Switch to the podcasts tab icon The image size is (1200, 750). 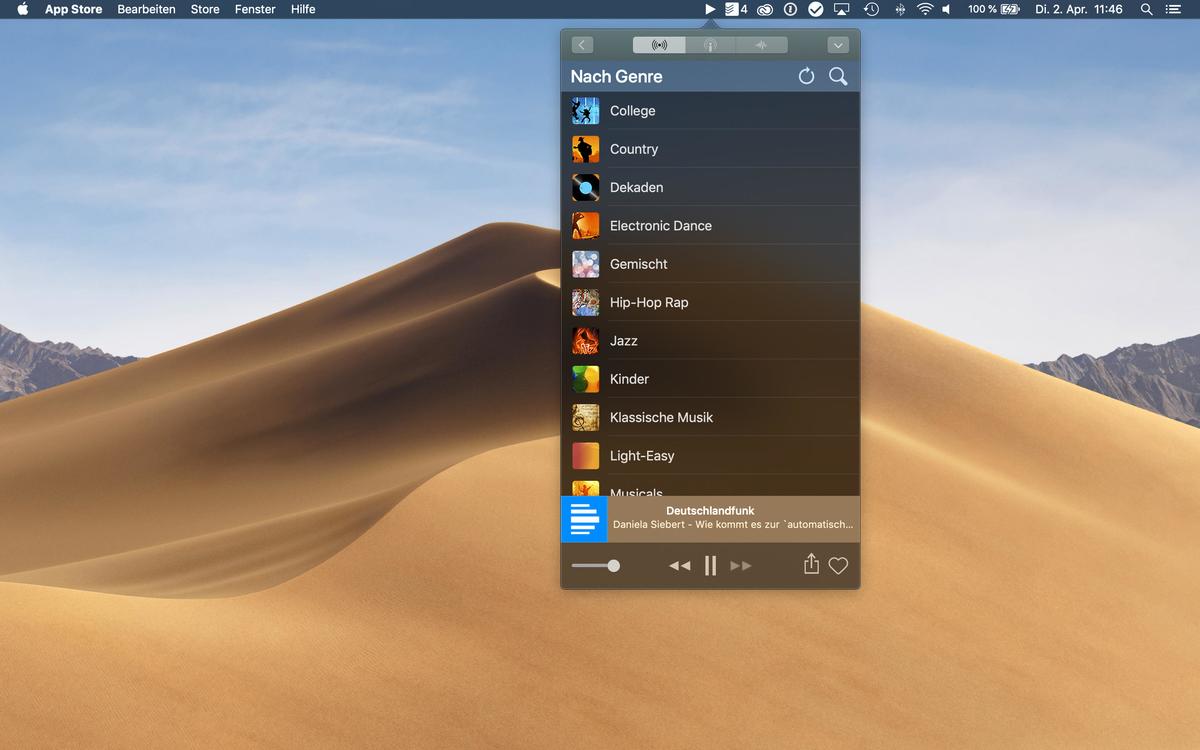point(710,45)
